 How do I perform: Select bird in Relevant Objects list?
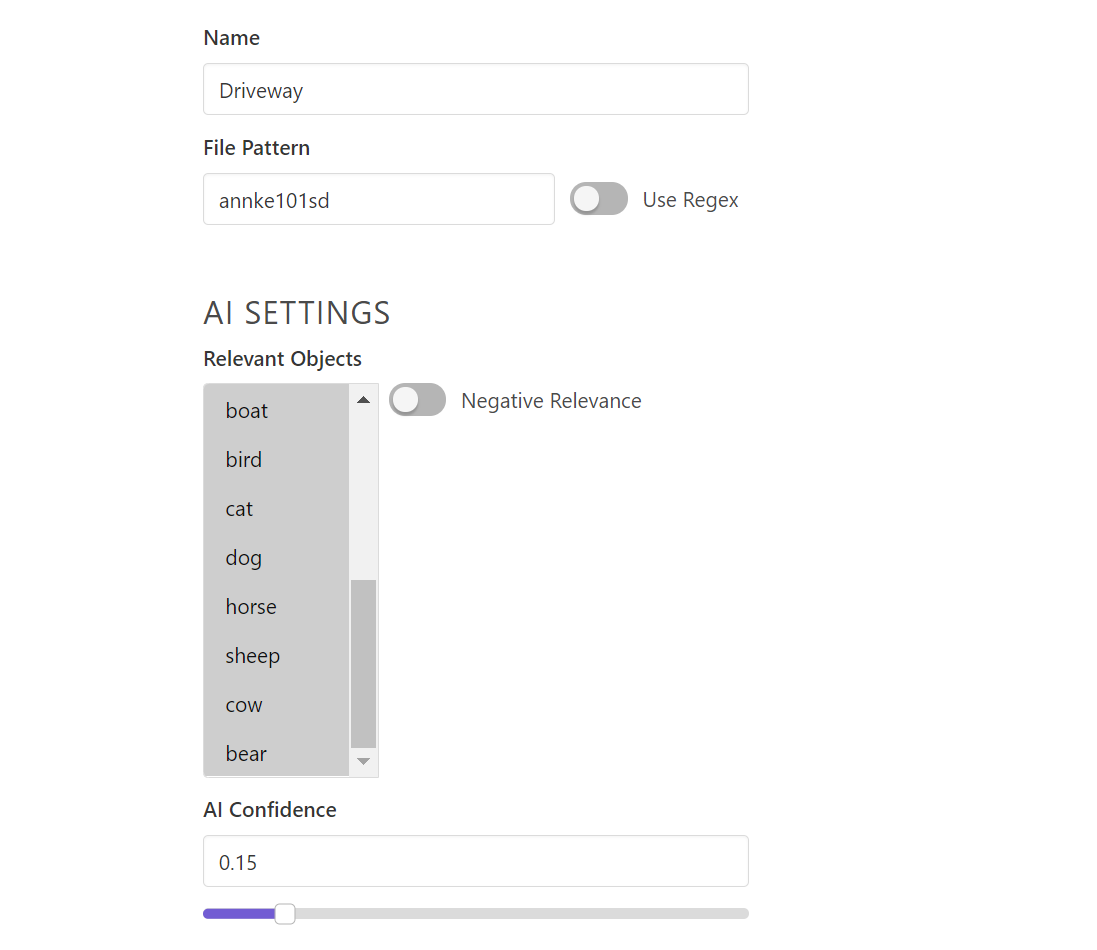276,460
